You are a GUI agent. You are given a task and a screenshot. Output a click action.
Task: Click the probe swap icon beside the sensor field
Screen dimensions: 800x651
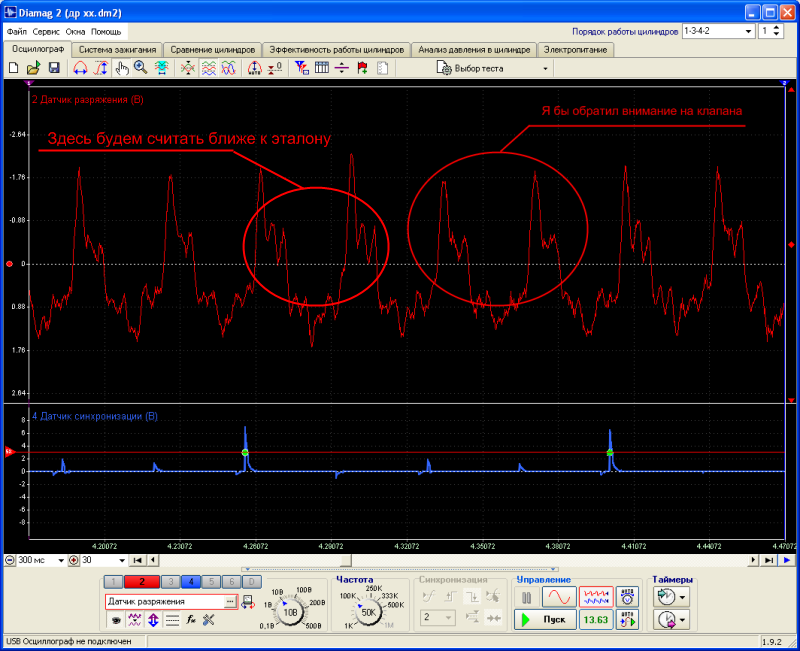pyautogui.click(x=248, y=602)
